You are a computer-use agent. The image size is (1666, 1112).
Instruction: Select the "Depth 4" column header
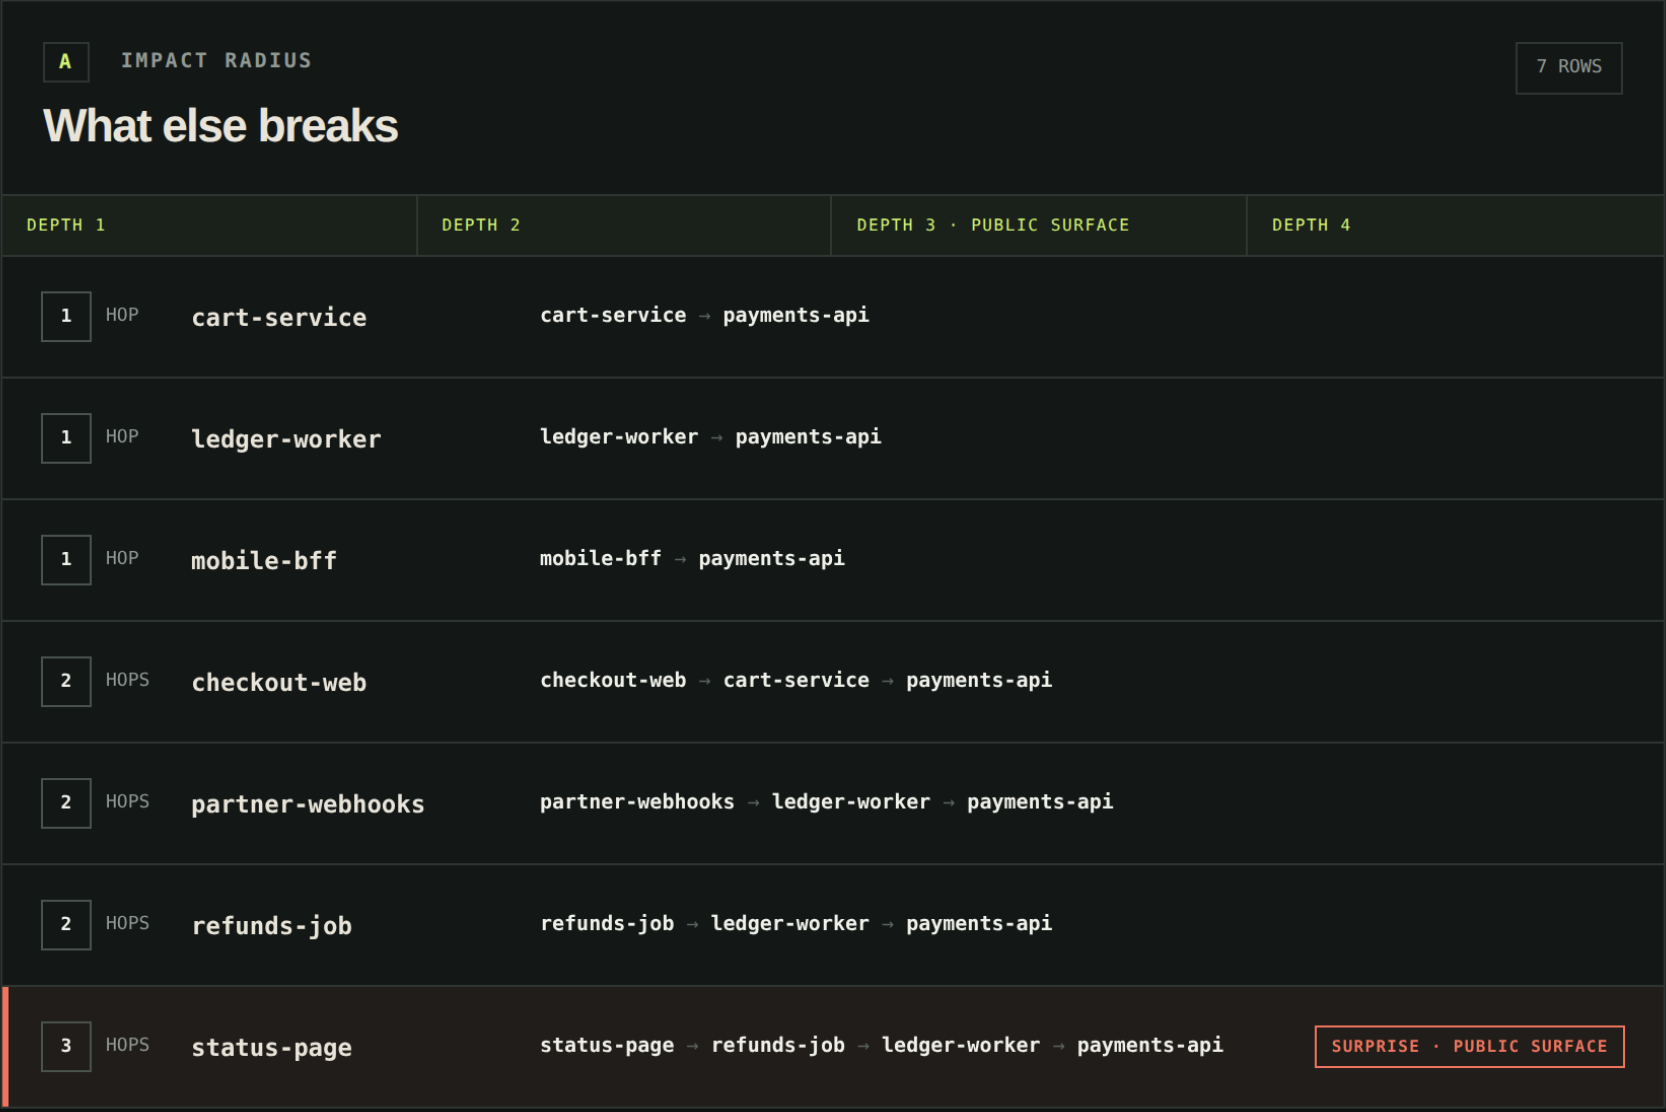1456,225
